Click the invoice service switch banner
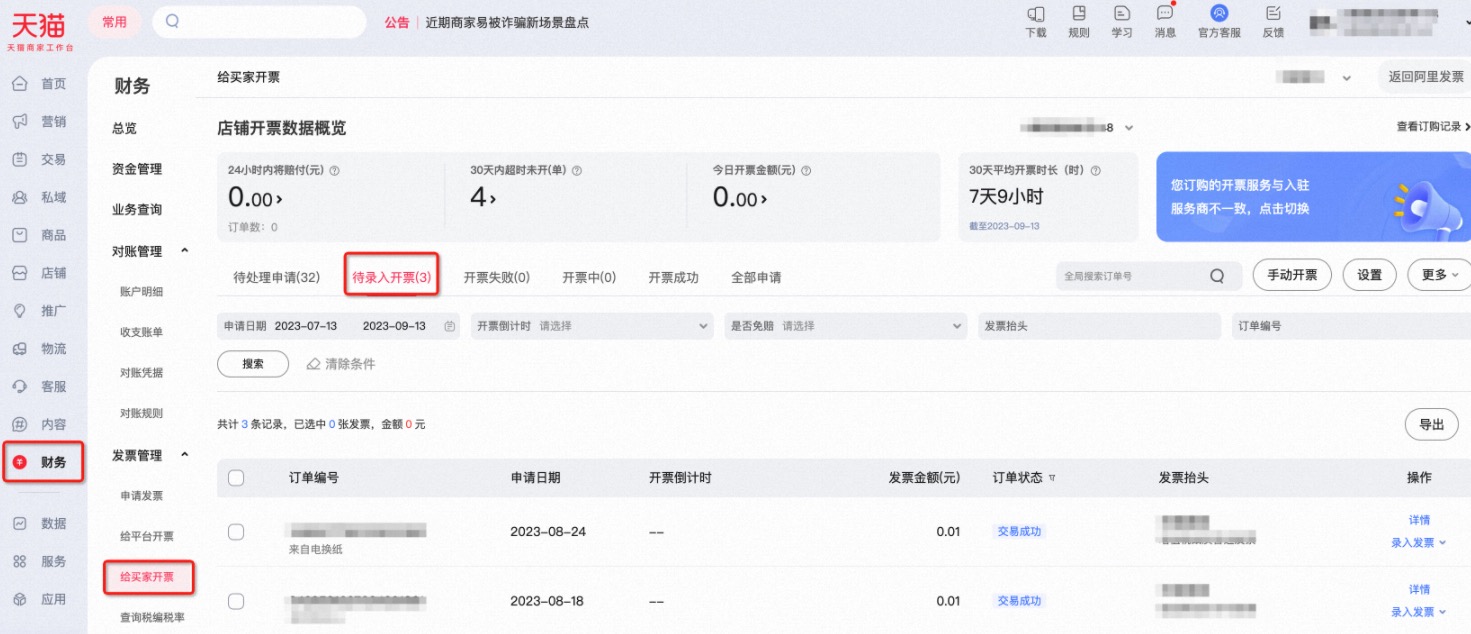 click(1313, 197)
